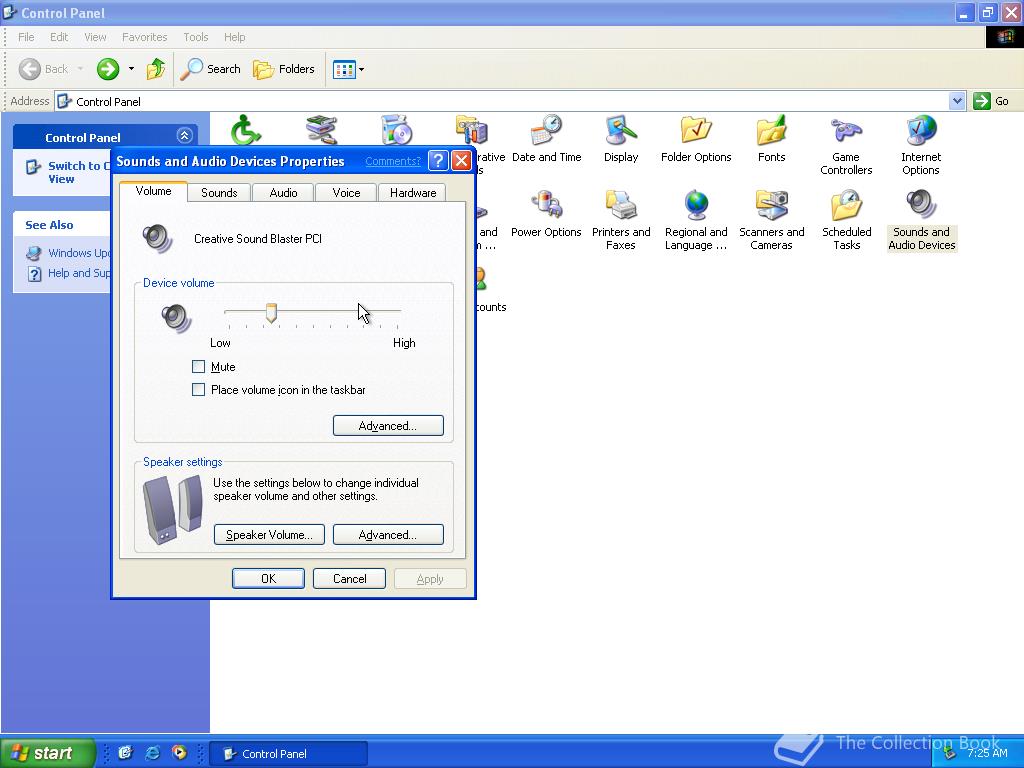Click the Speaker Volume button
This screenshot has height=768, width=1024.
tap(269, 535)
